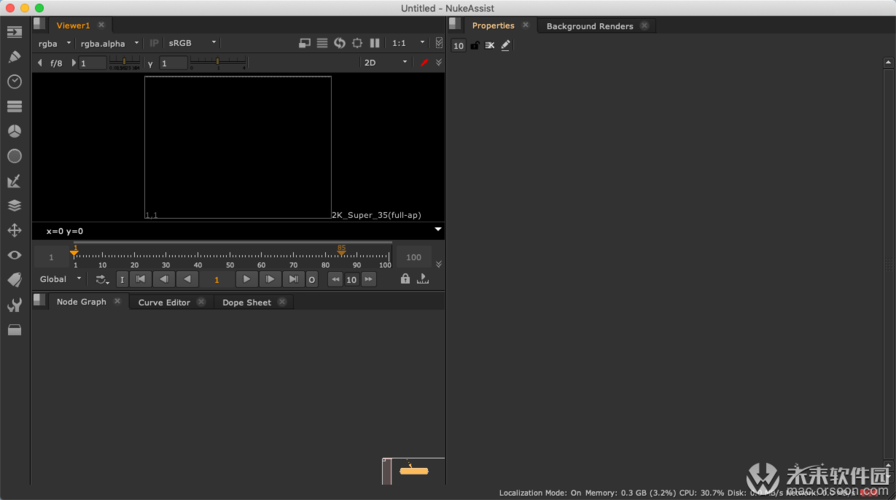Click the viewer scanlines icon
896x500 pixels.
pos(322,43)
